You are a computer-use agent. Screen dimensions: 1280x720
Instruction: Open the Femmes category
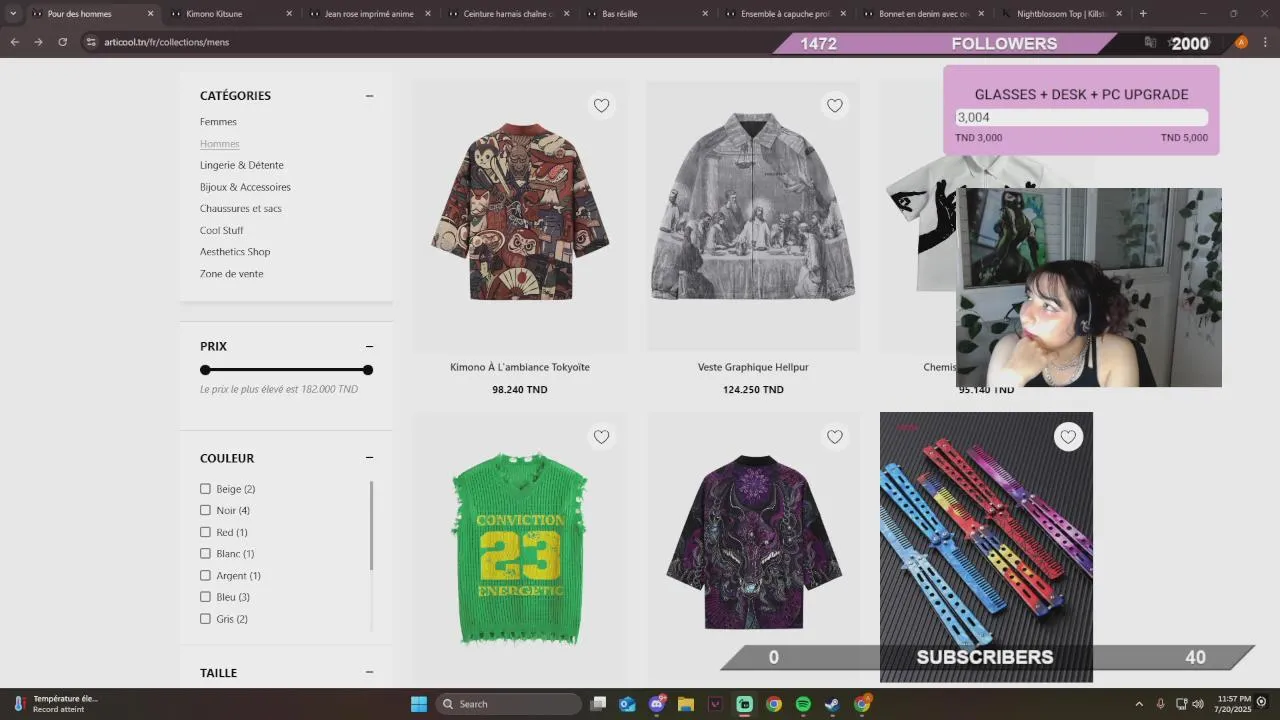click(x=218, y=122)
